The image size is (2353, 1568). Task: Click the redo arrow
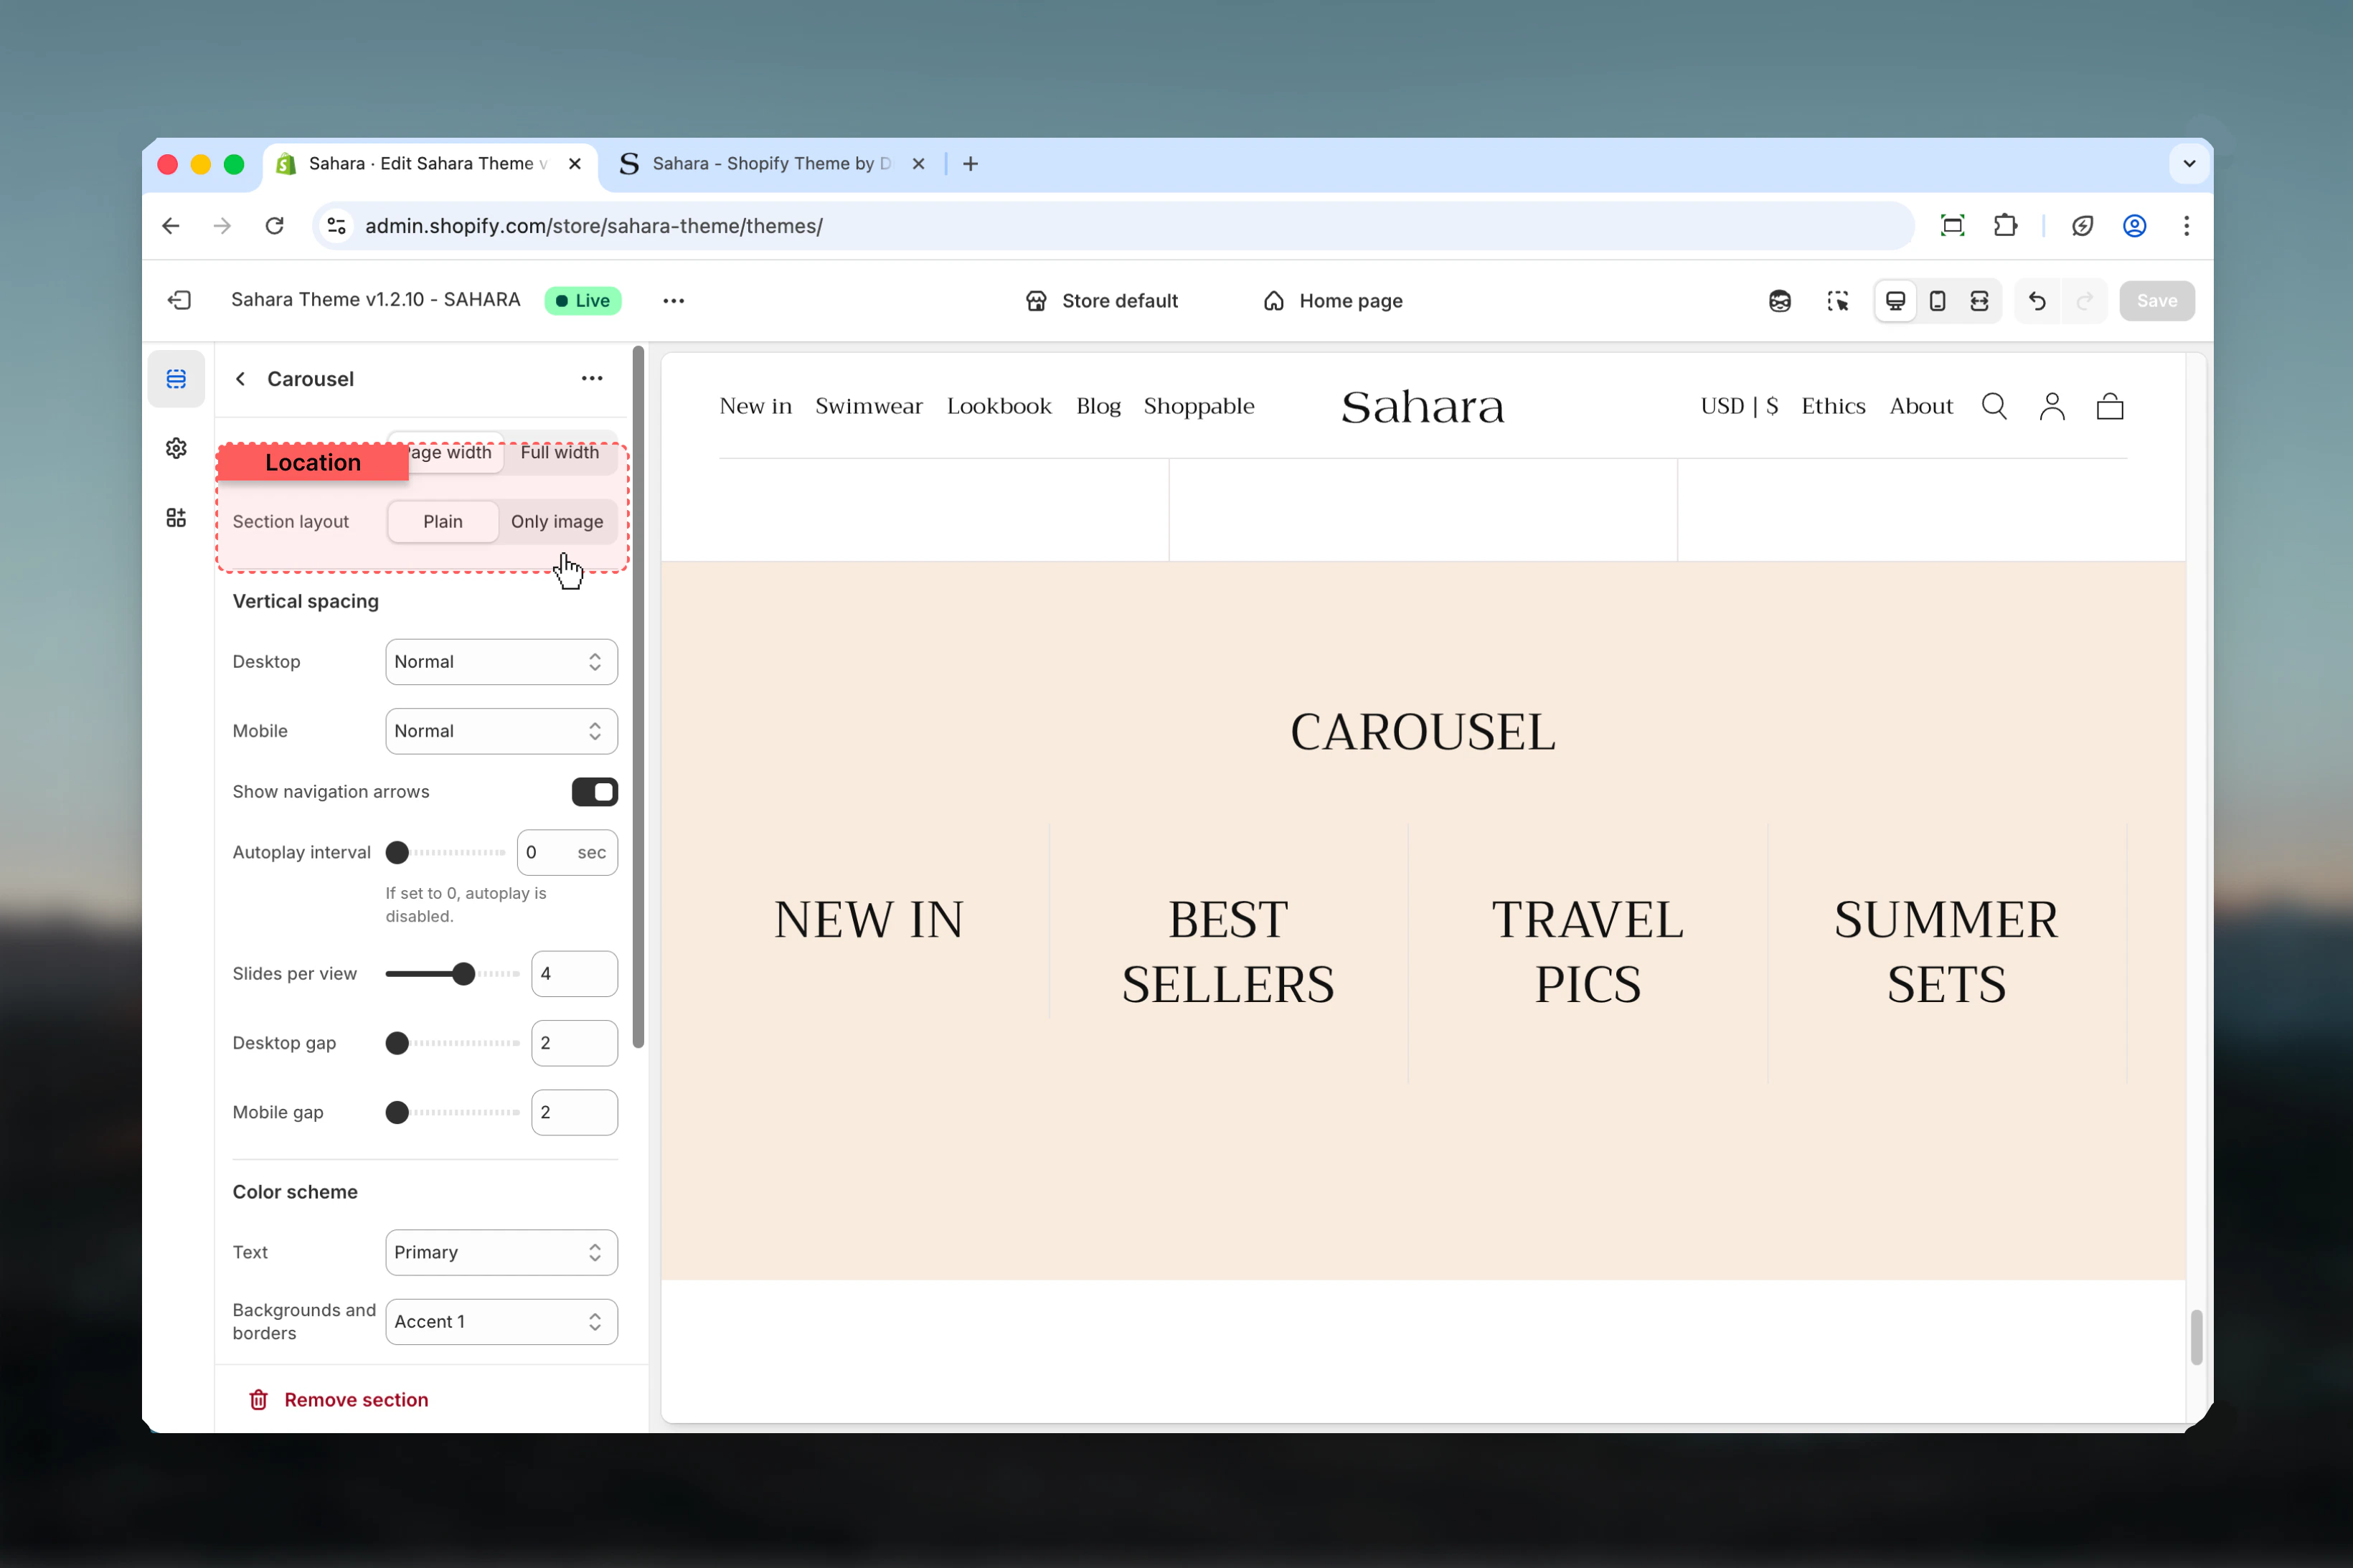(2084, 300)
